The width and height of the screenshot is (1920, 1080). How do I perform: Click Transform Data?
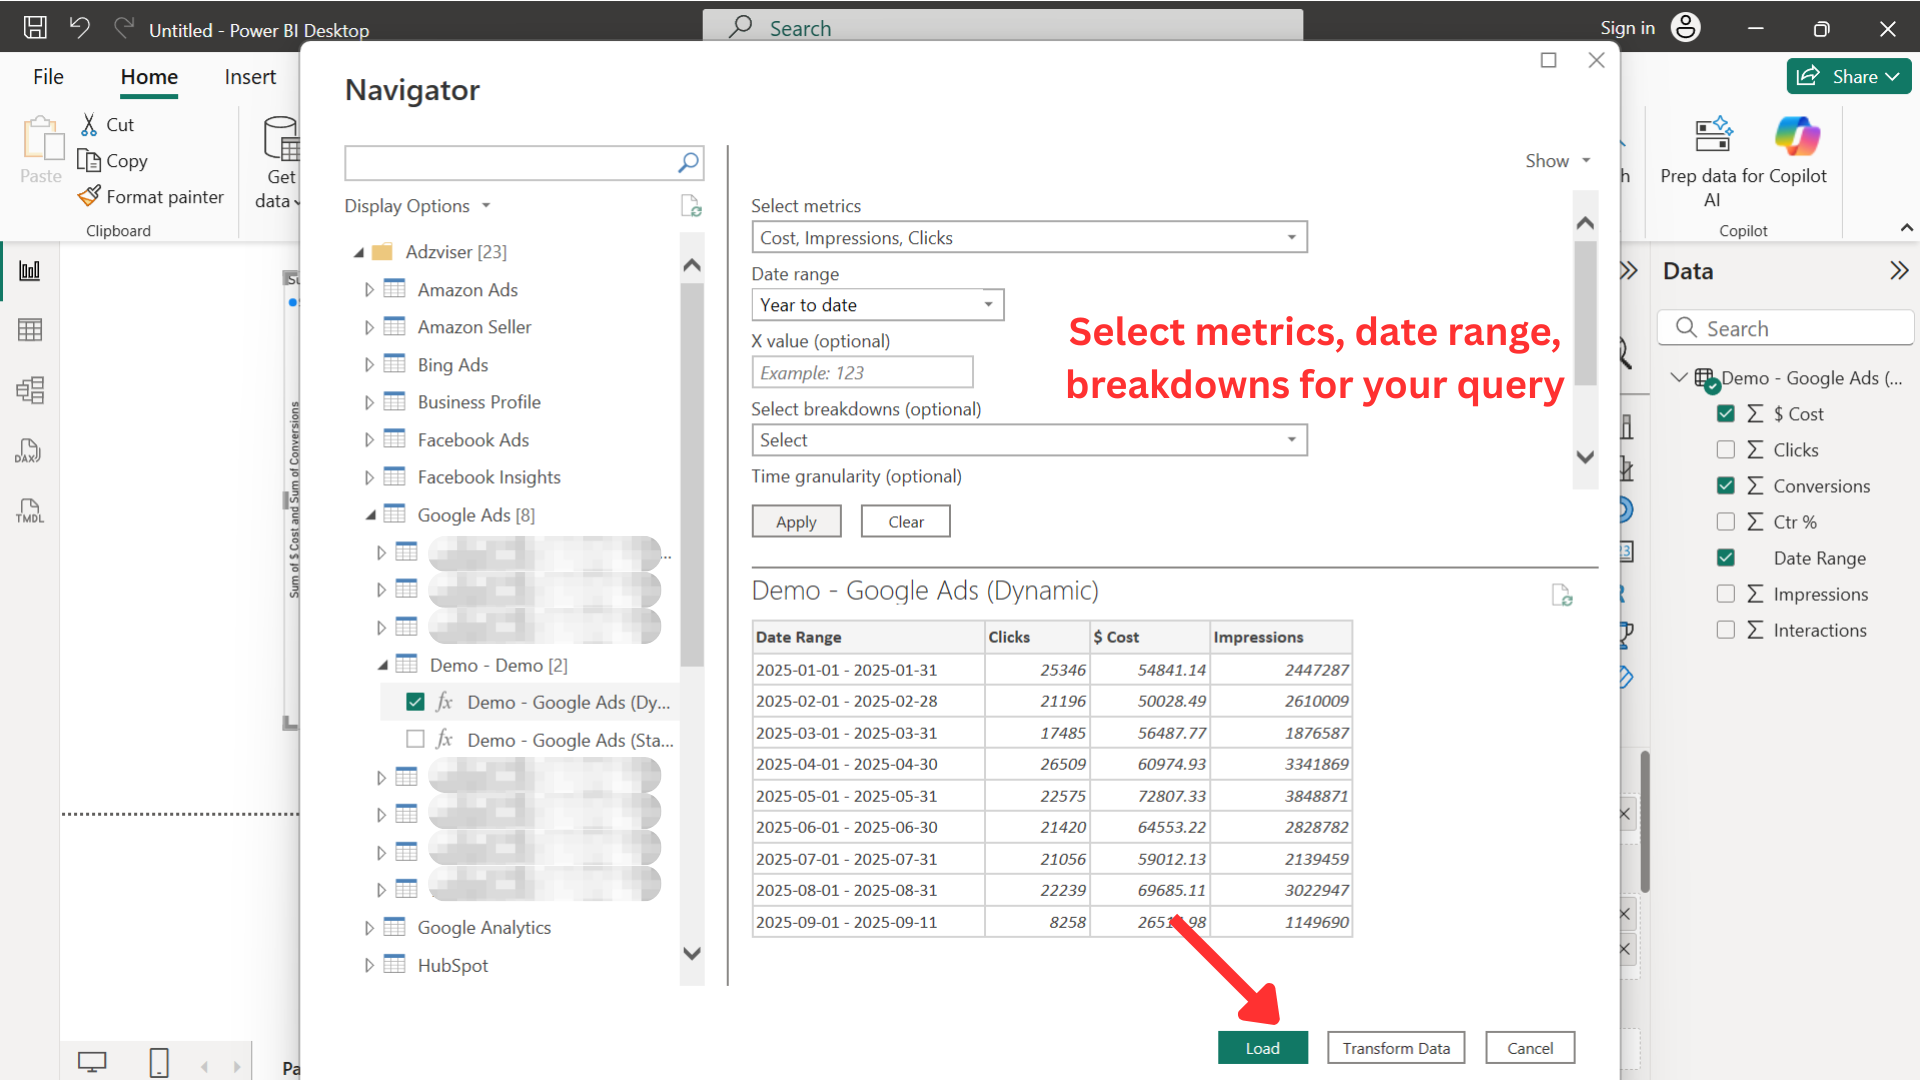point(1396,1047)
